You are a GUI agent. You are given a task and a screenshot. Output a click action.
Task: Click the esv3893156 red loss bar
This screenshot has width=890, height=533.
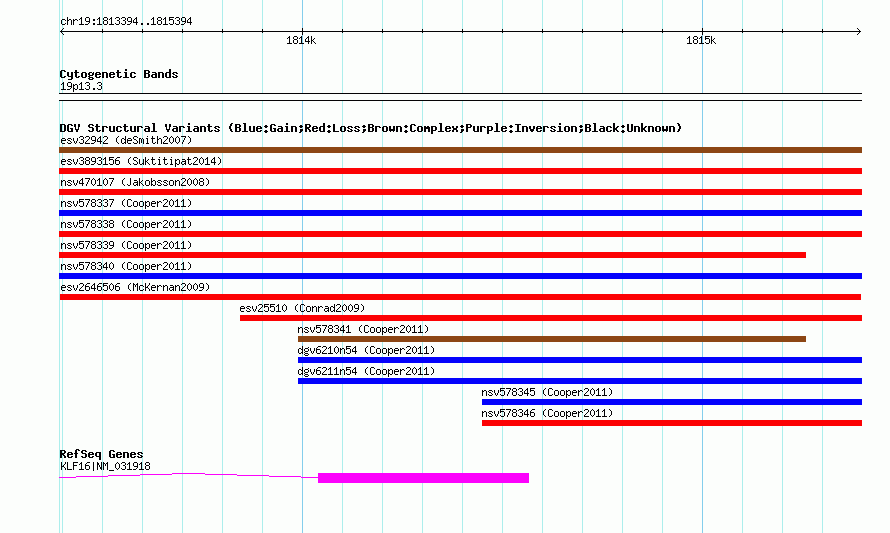[460, 171]
